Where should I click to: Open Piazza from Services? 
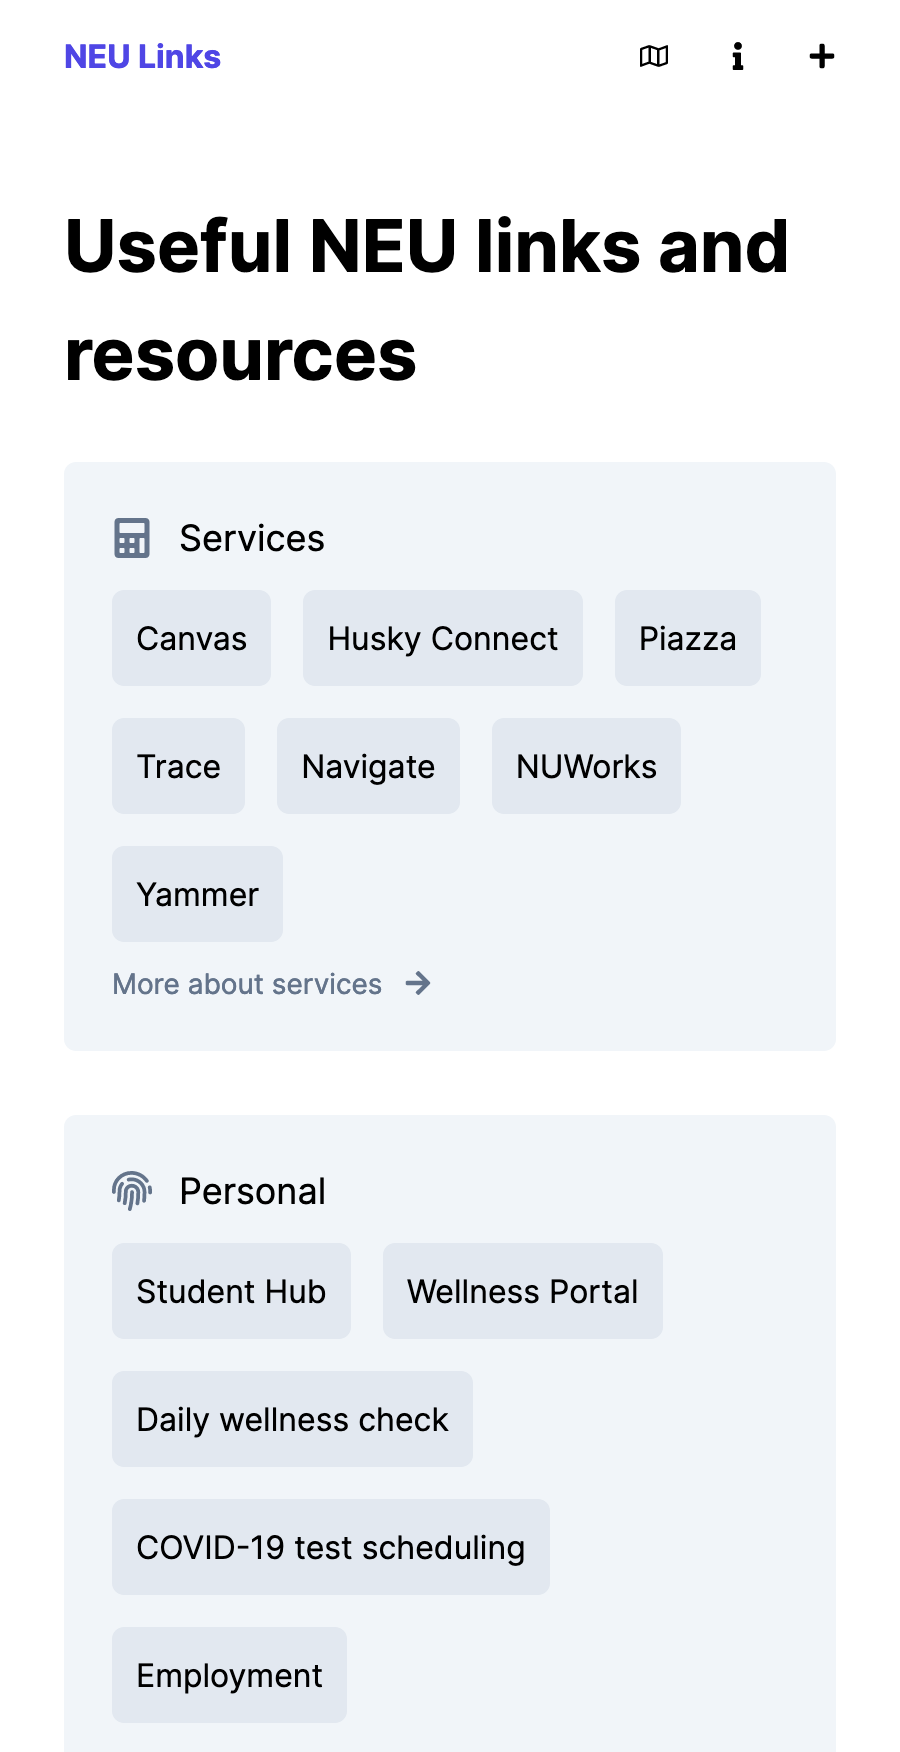click(688, 638)
